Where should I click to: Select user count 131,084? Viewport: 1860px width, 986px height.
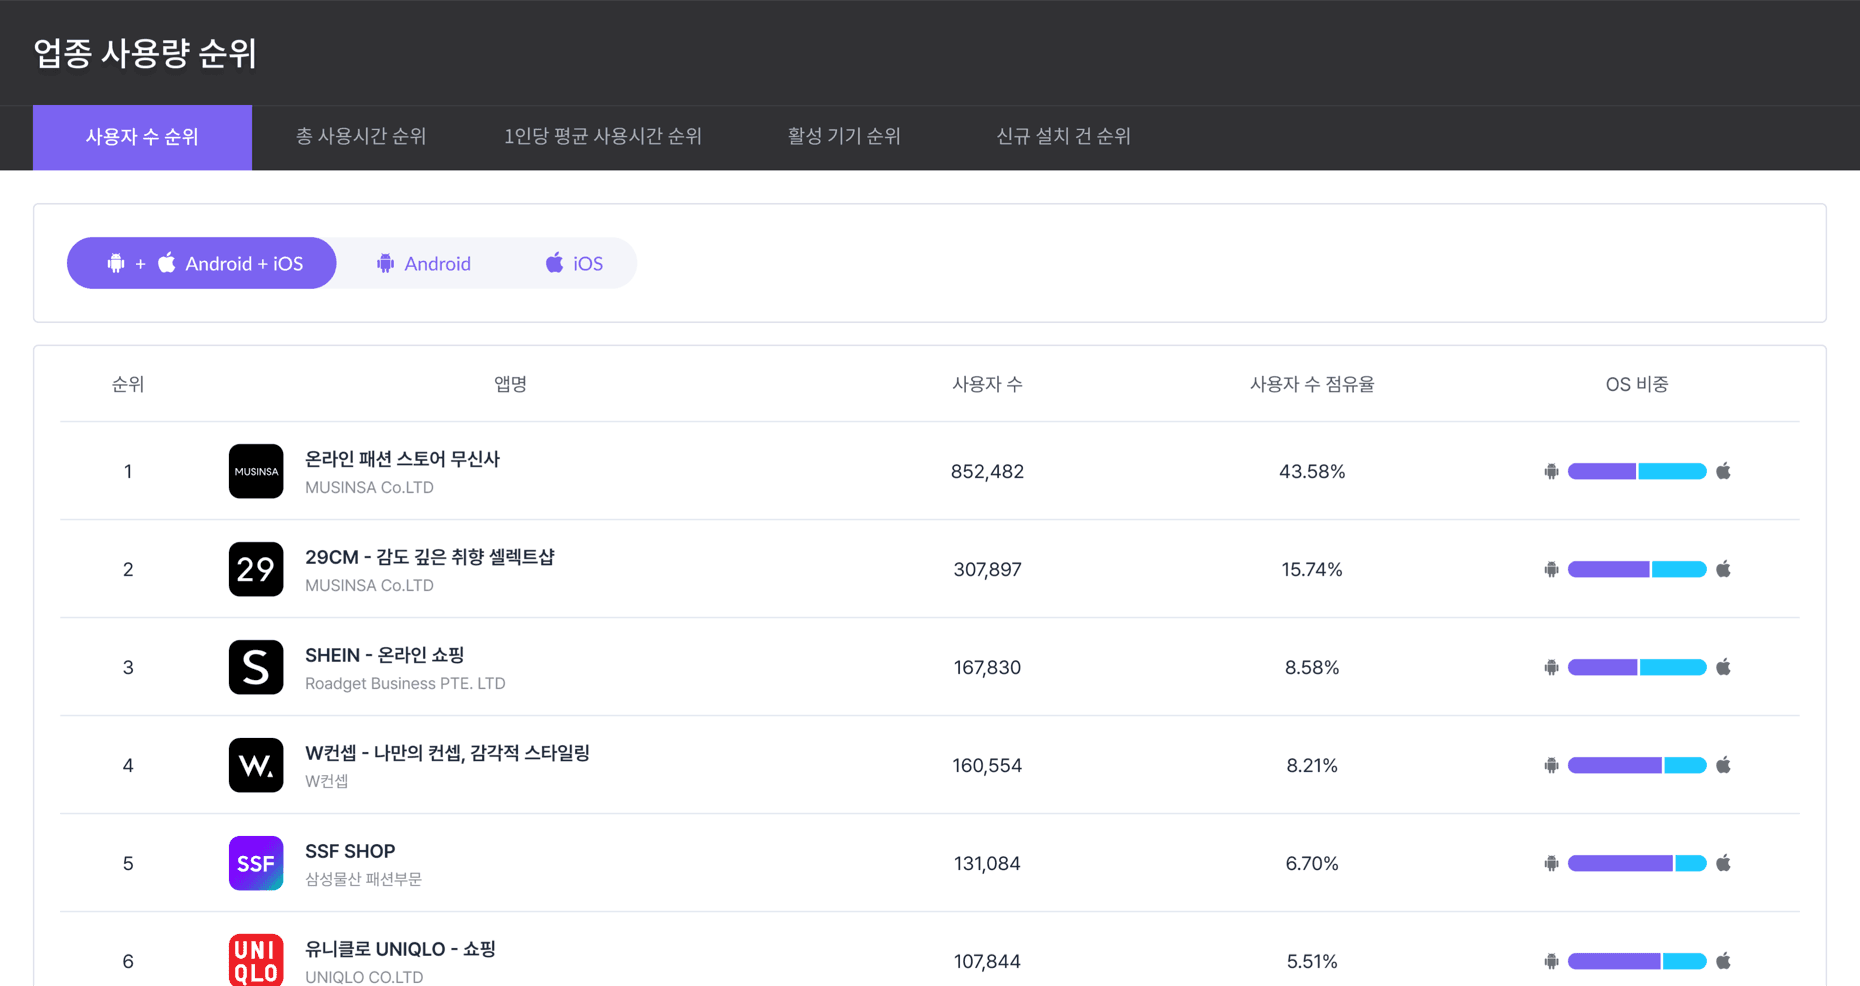[987, 863]
